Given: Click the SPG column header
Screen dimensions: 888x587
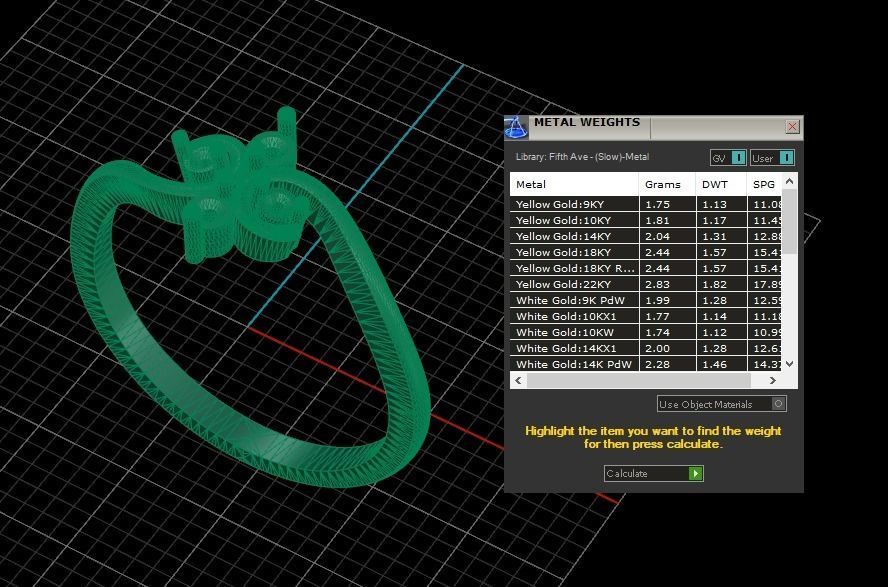Looking at the screenshot, I should (764, 185).
